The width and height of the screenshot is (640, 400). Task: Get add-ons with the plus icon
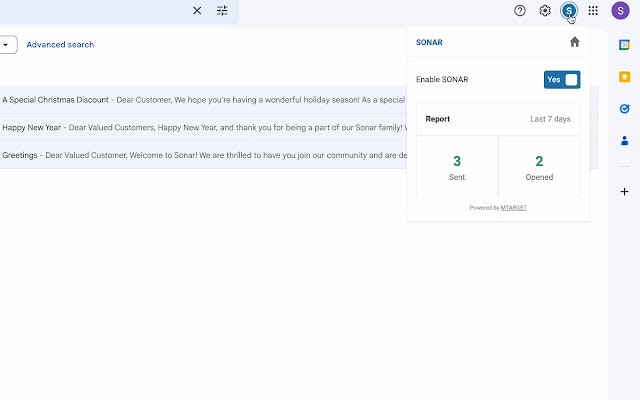click(x=624, y=191)
